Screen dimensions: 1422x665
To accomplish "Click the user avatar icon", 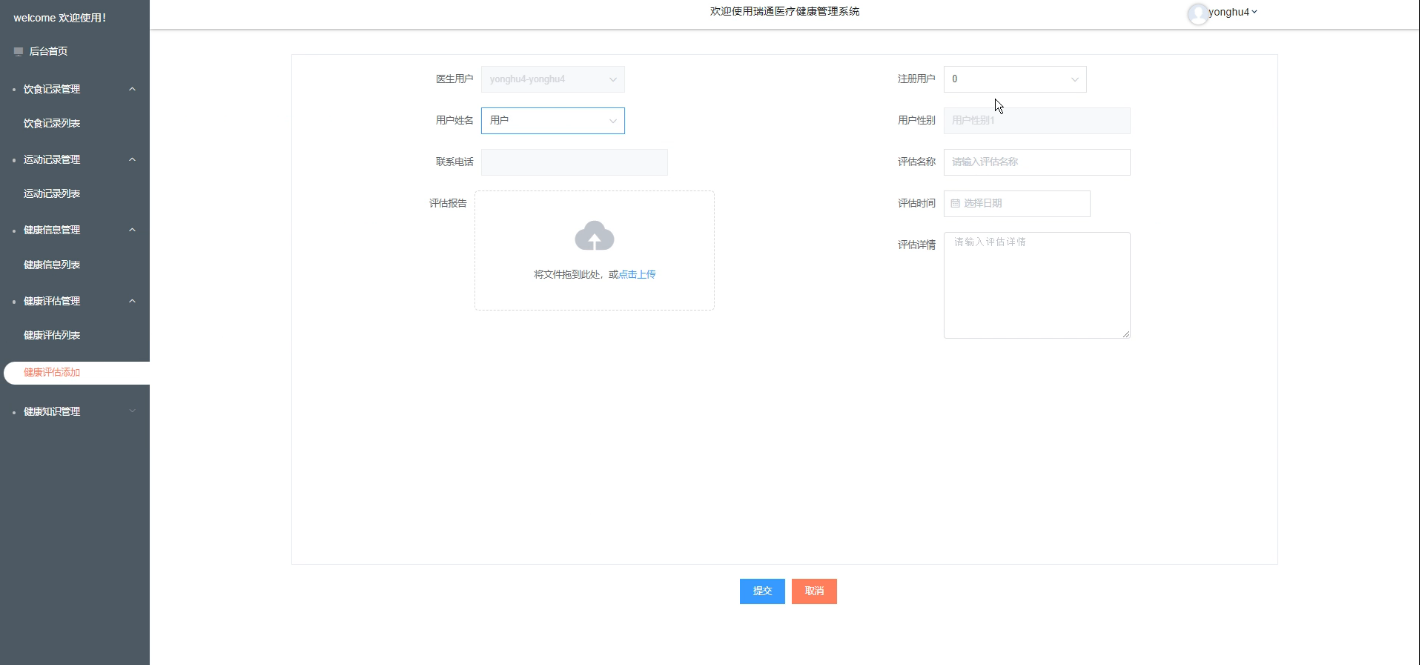I will coord(1197,13).
